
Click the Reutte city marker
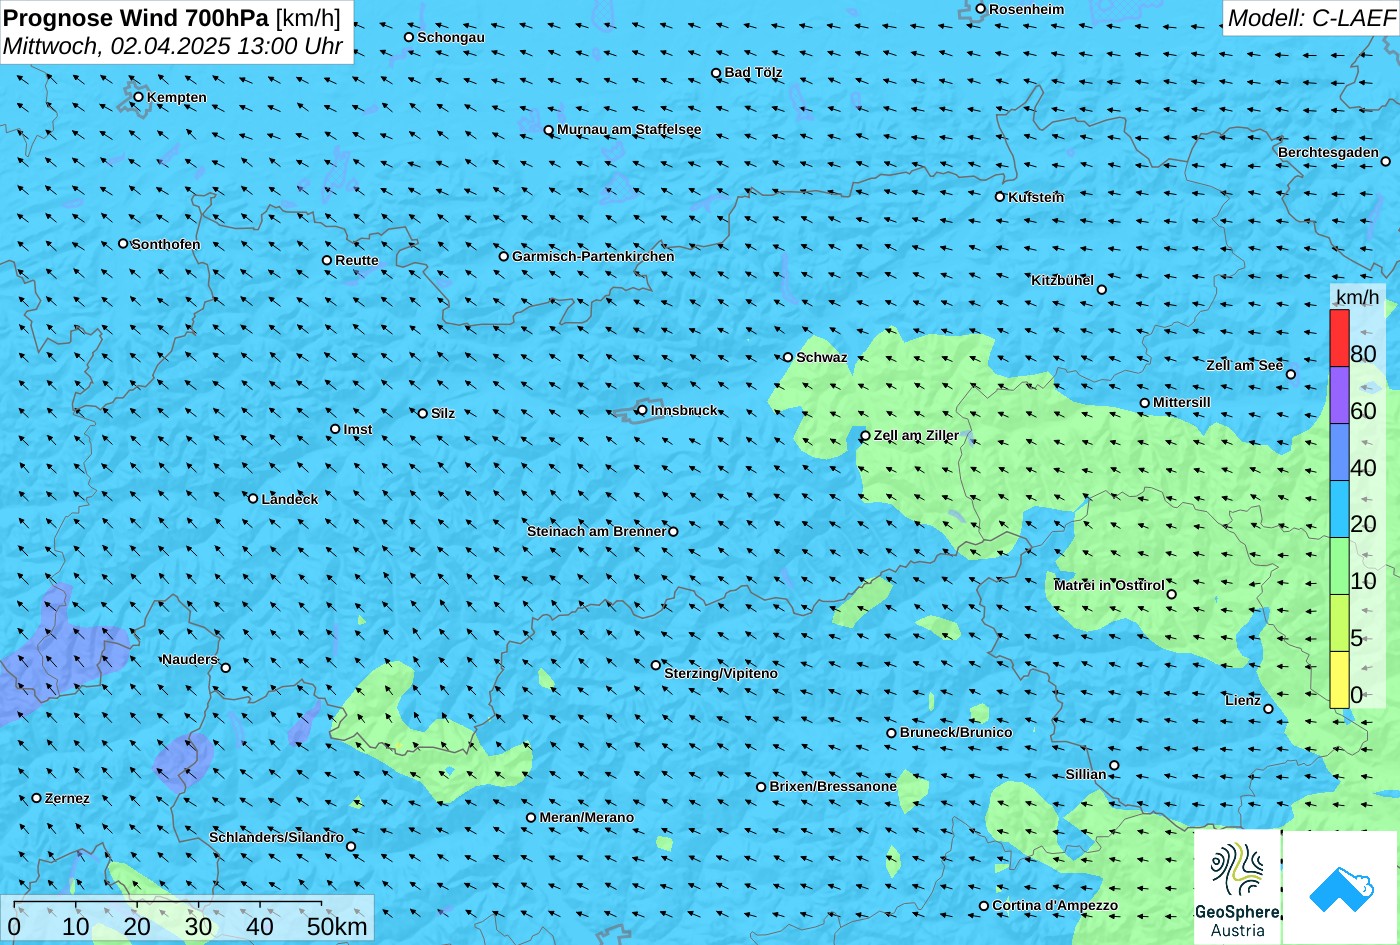coord(326,260)
